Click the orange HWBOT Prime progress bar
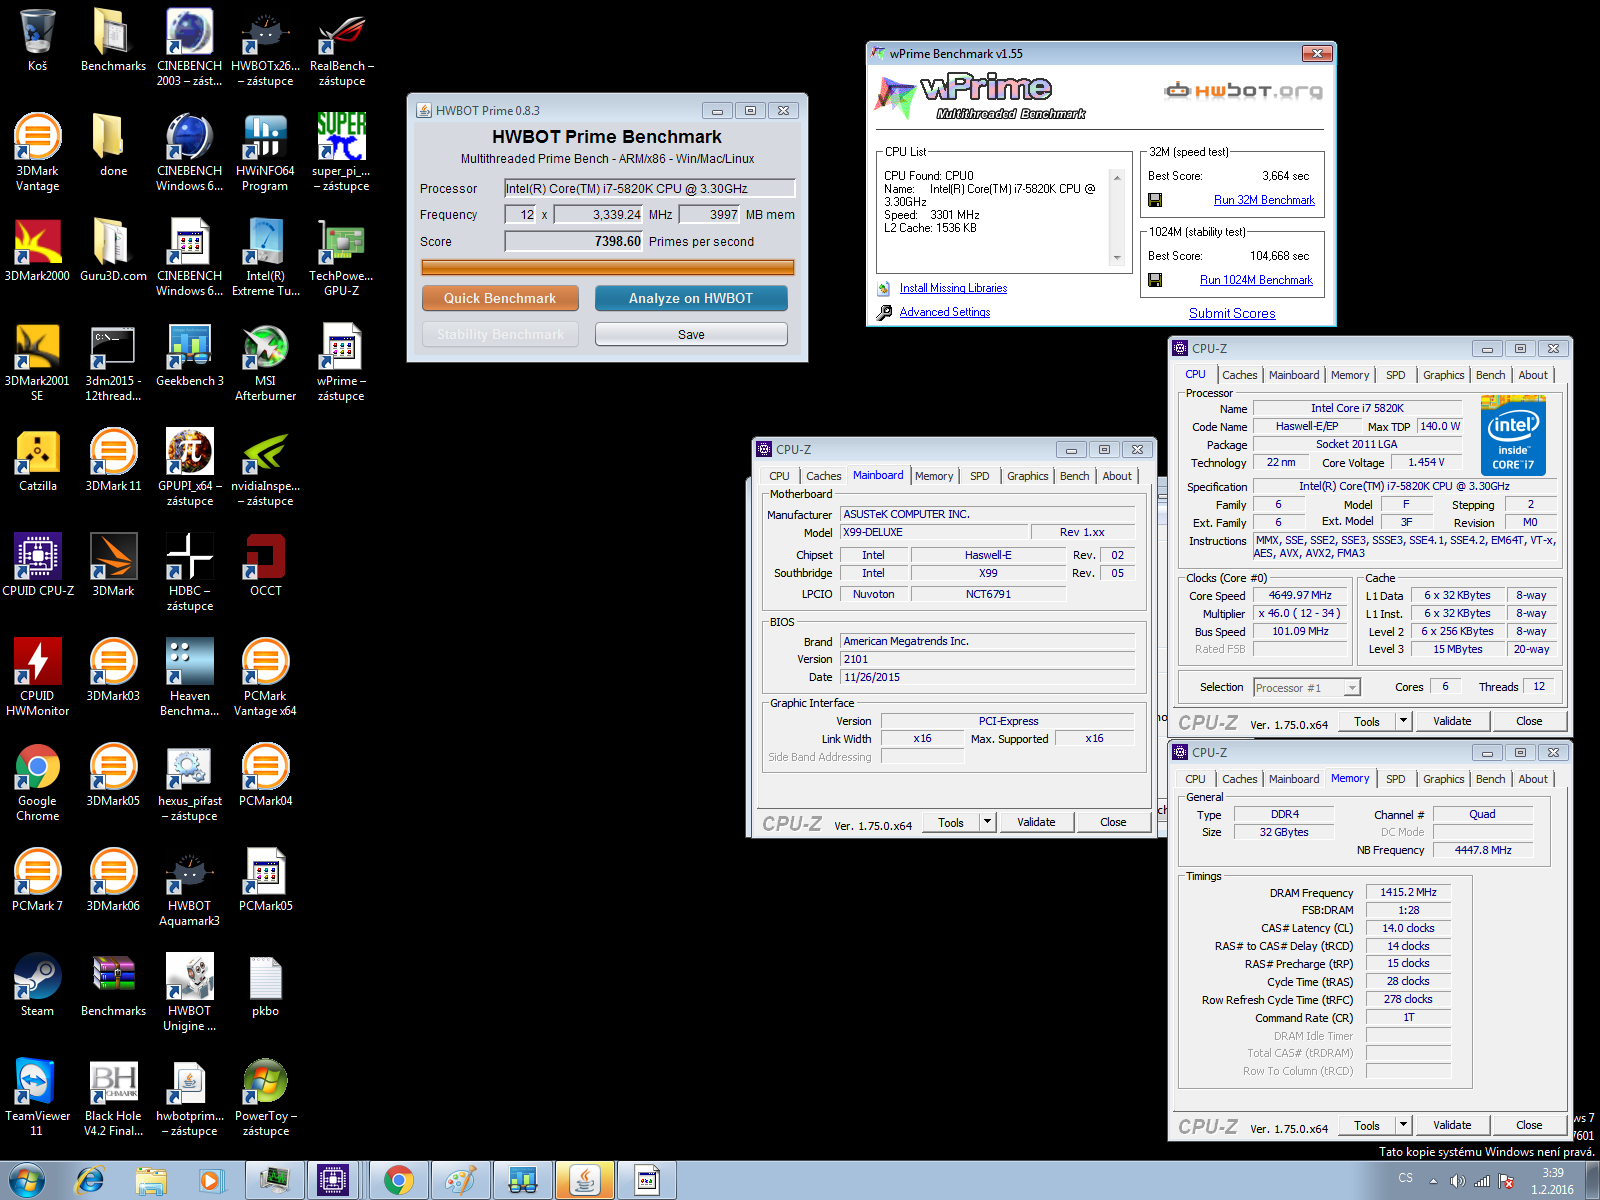1600x1200 pixels. [x=608, y=267]
